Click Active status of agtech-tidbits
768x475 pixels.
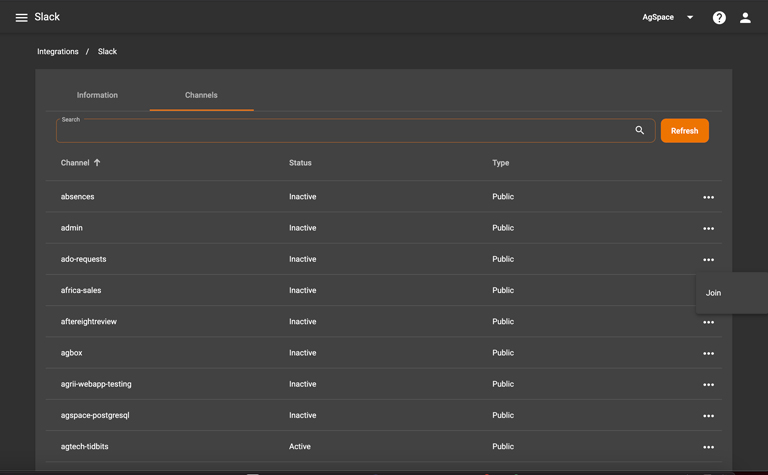pyautogui.click(x=300, y=447)
